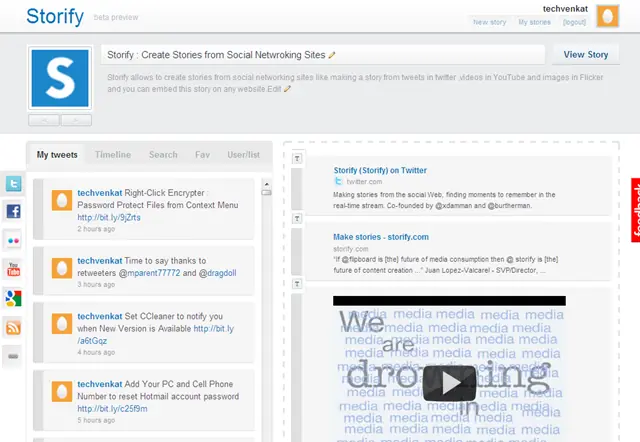640x442 pixels.
Task: Click next thumbnail arrow button
Action: [76, 120]
